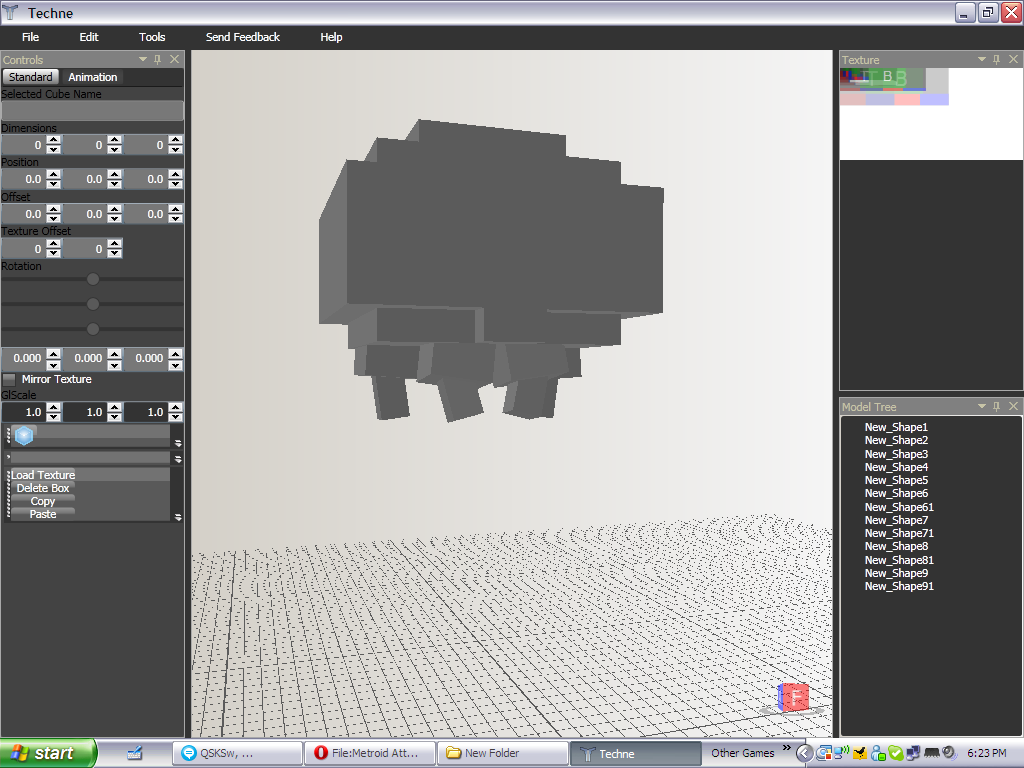Image resolution: width=1024 pixels, height=768 pixels.
Task: Select the Standard mode toggle
Action: (x=30, y=77)
